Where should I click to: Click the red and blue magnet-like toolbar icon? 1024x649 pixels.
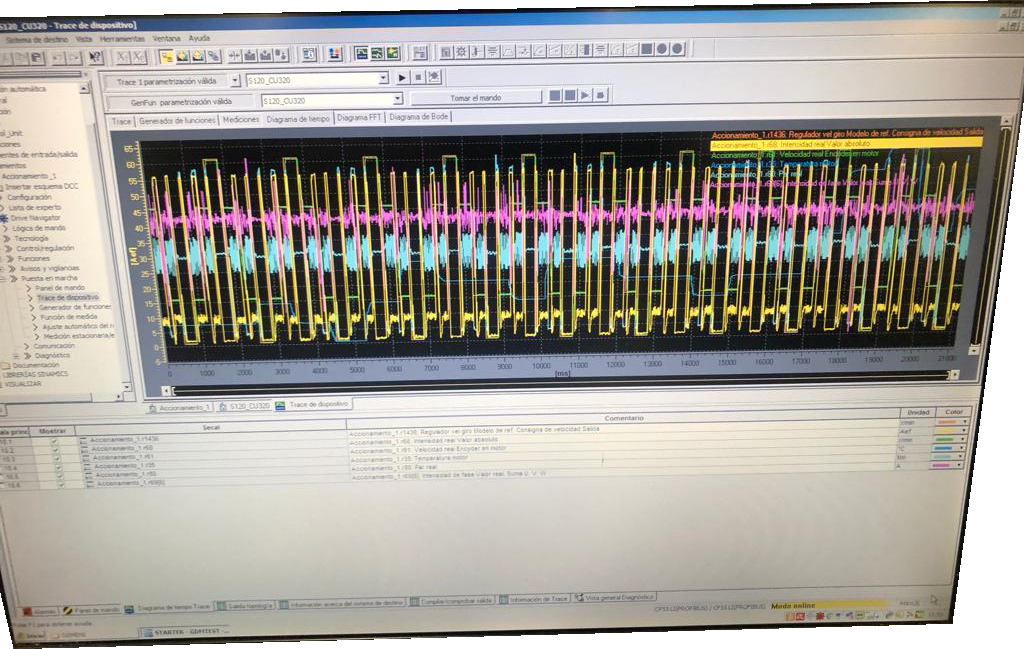tap(336, 54)
